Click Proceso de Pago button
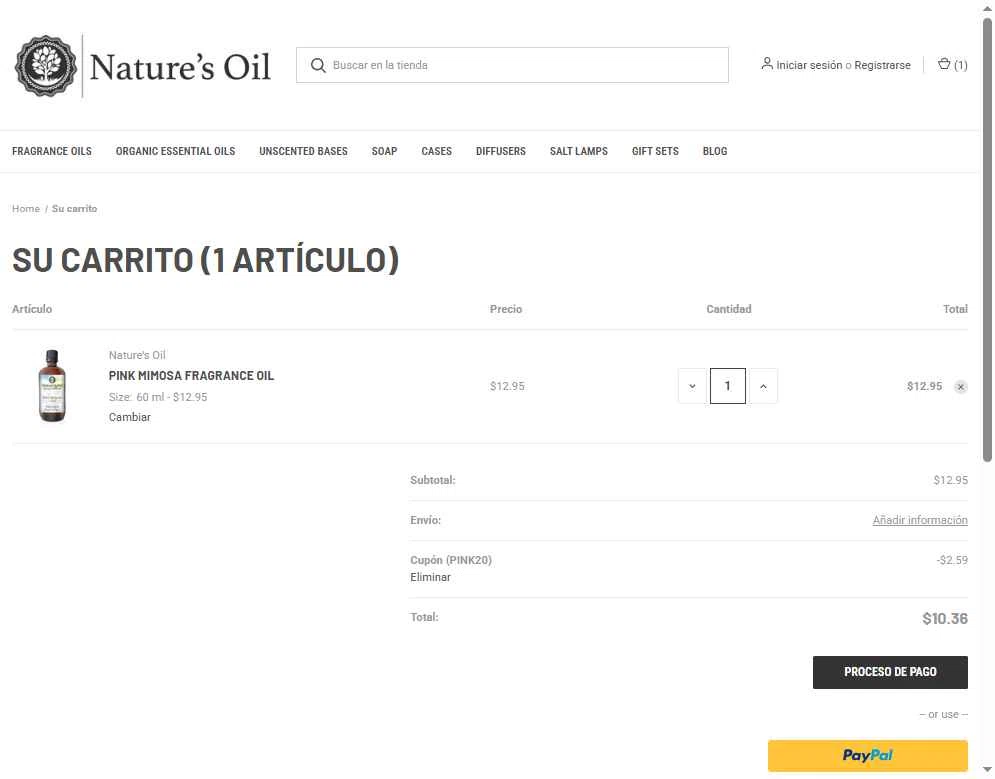 click(890, 672)
